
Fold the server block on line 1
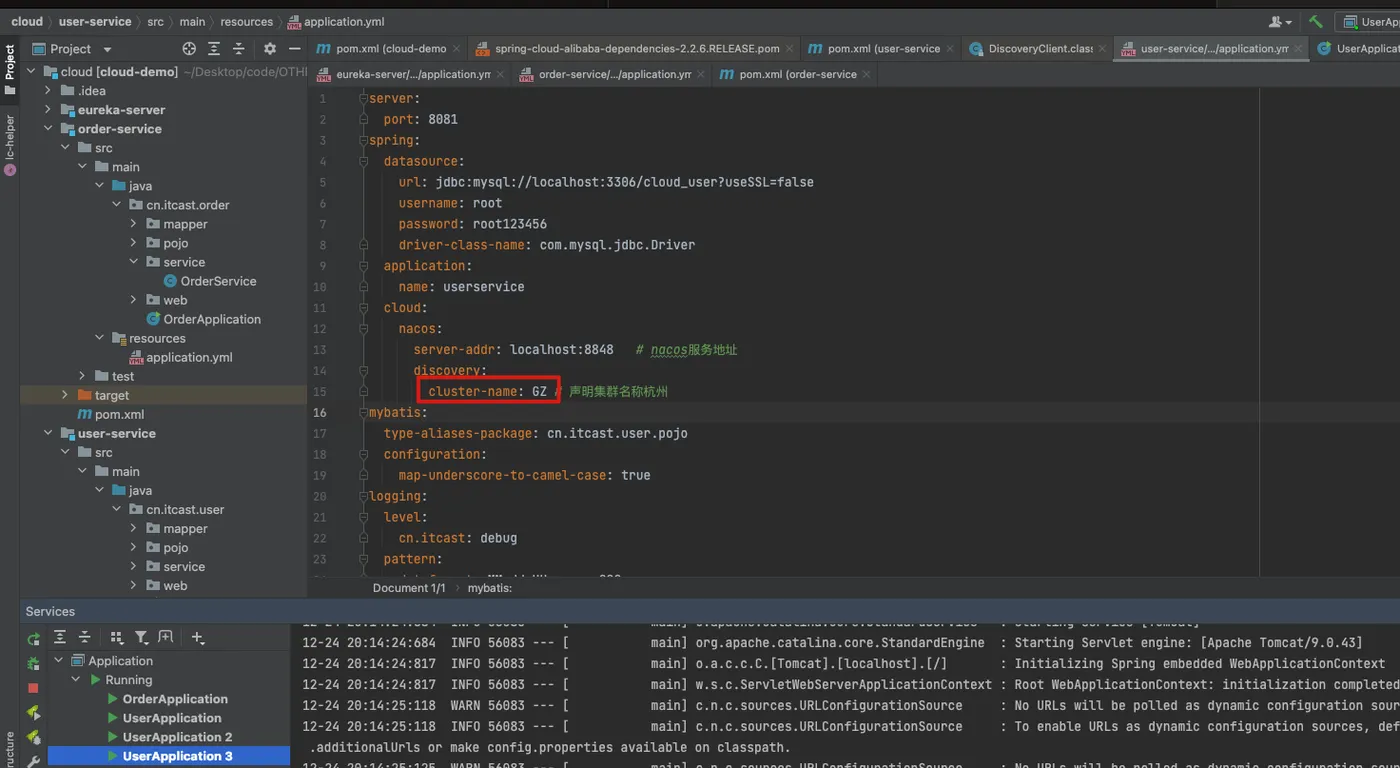coord(362,99)
